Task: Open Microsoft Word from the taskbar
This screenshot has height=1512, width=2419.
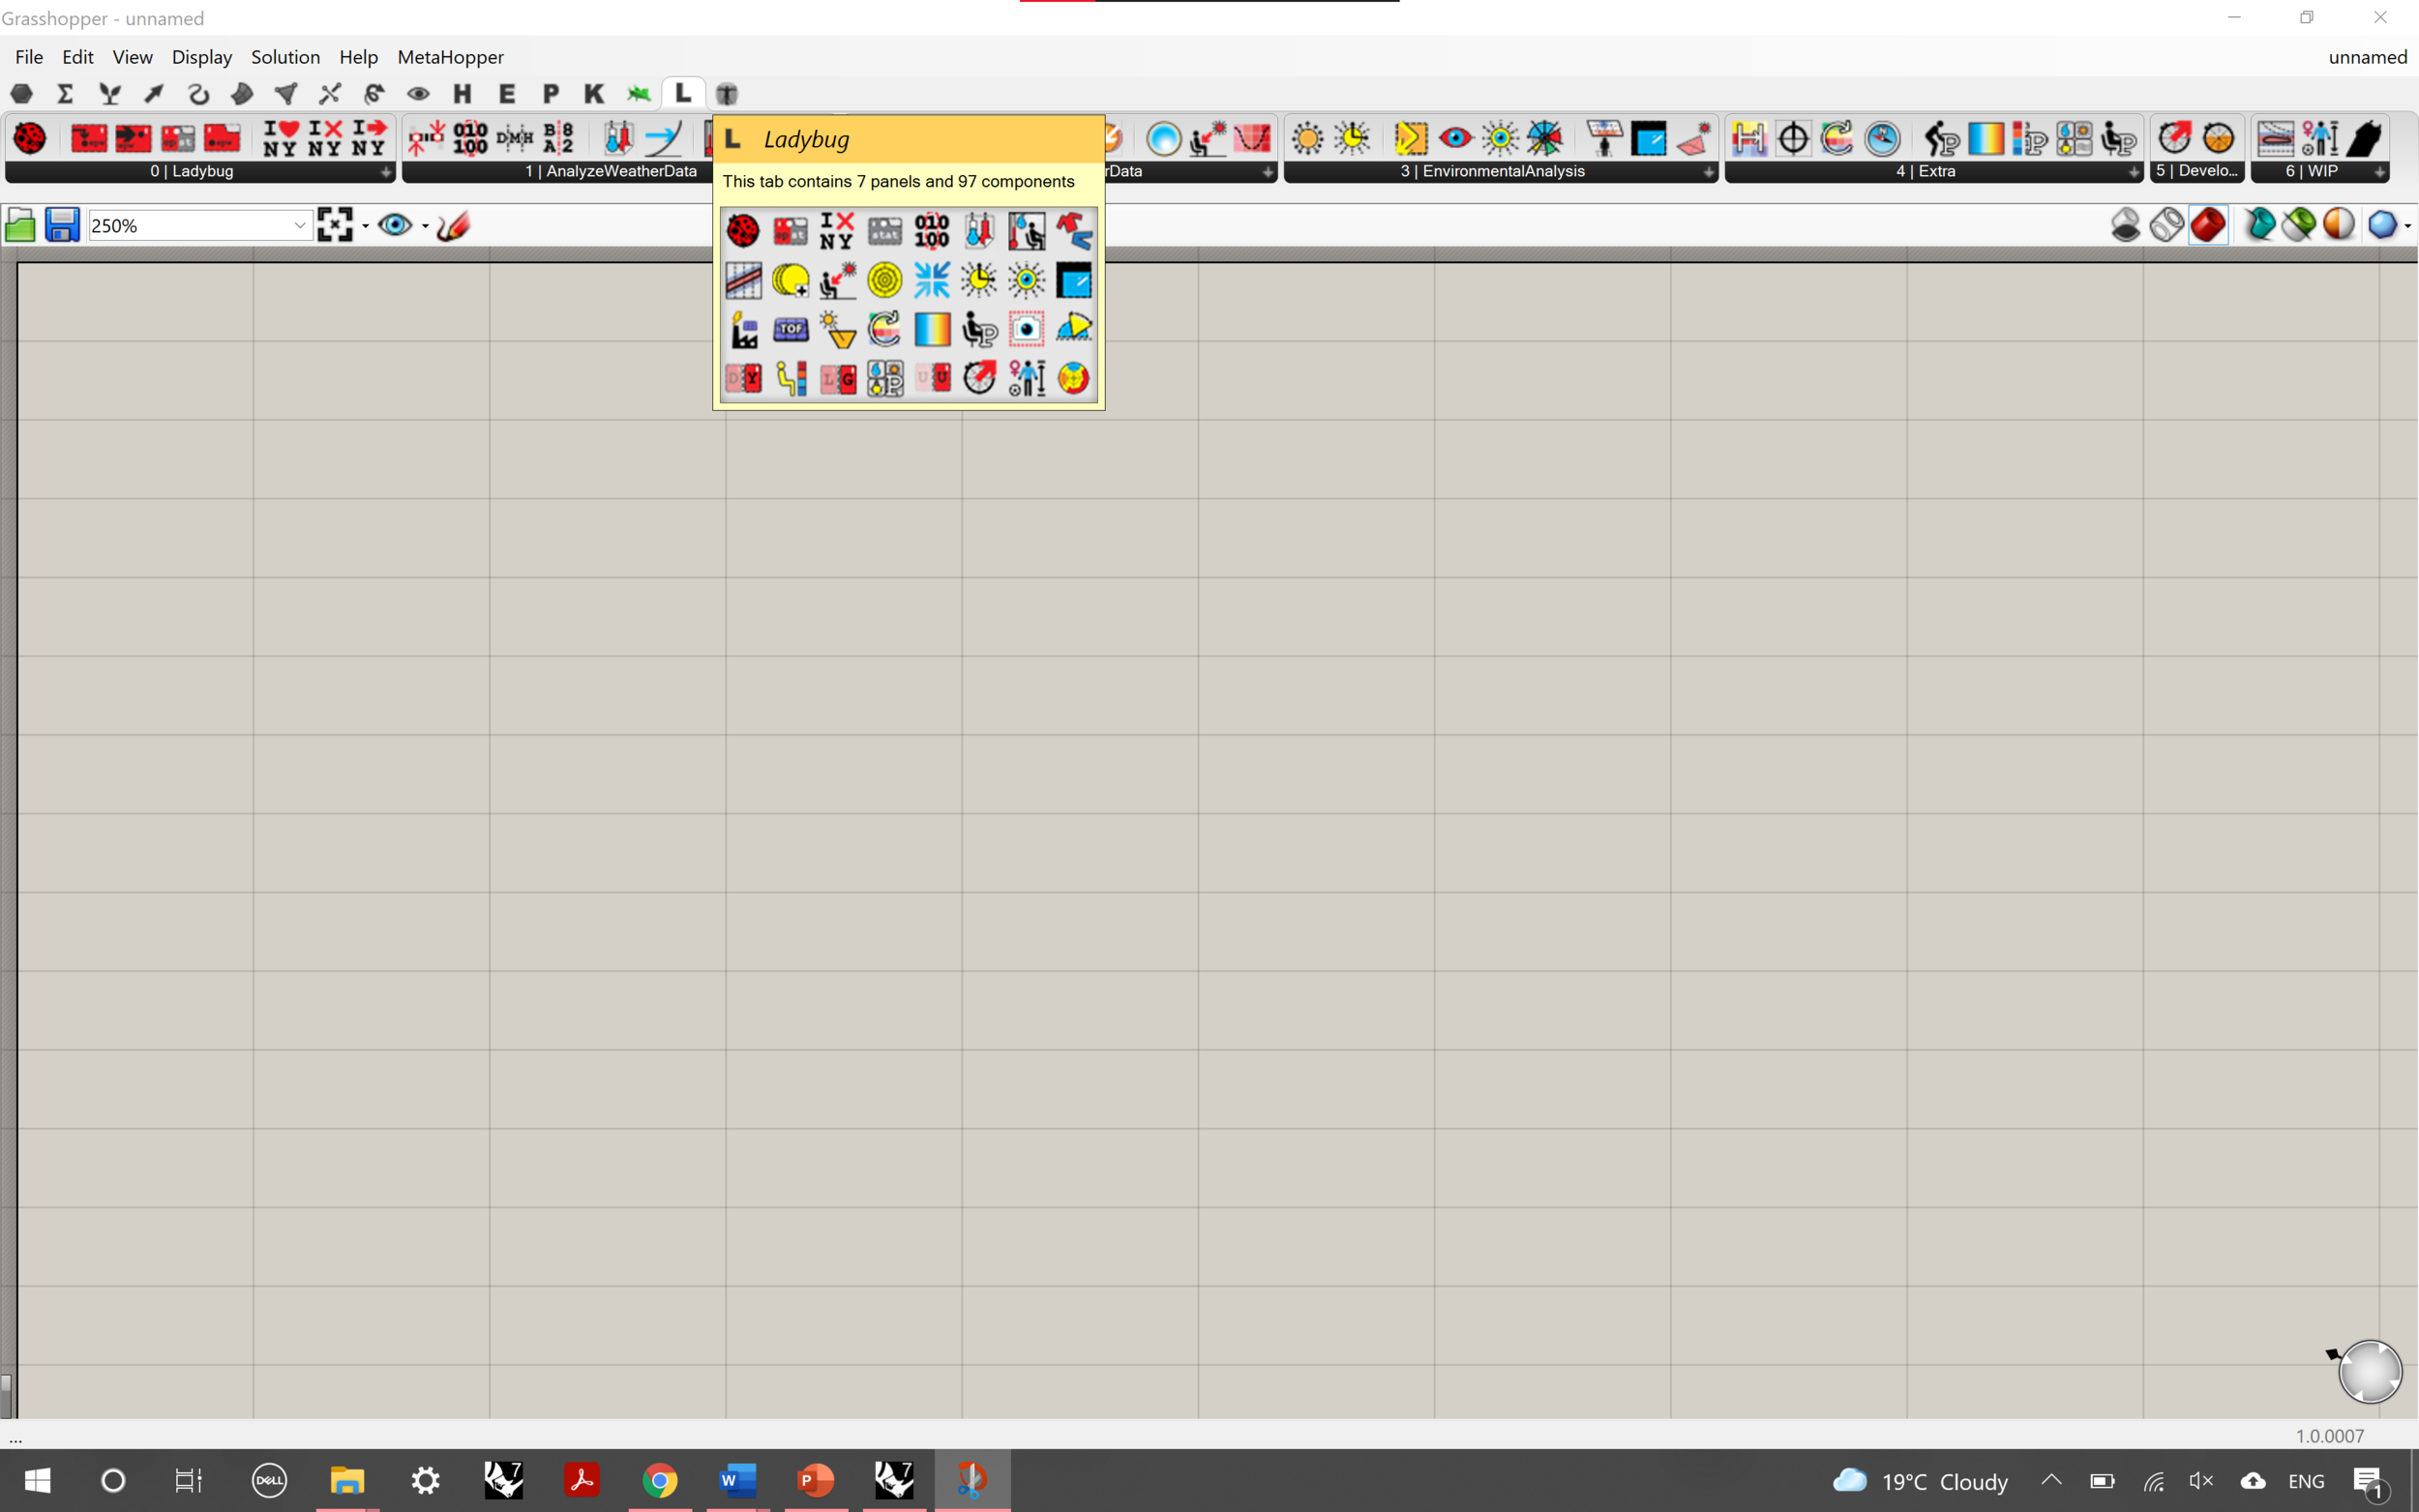Action: pos(738,1480)
